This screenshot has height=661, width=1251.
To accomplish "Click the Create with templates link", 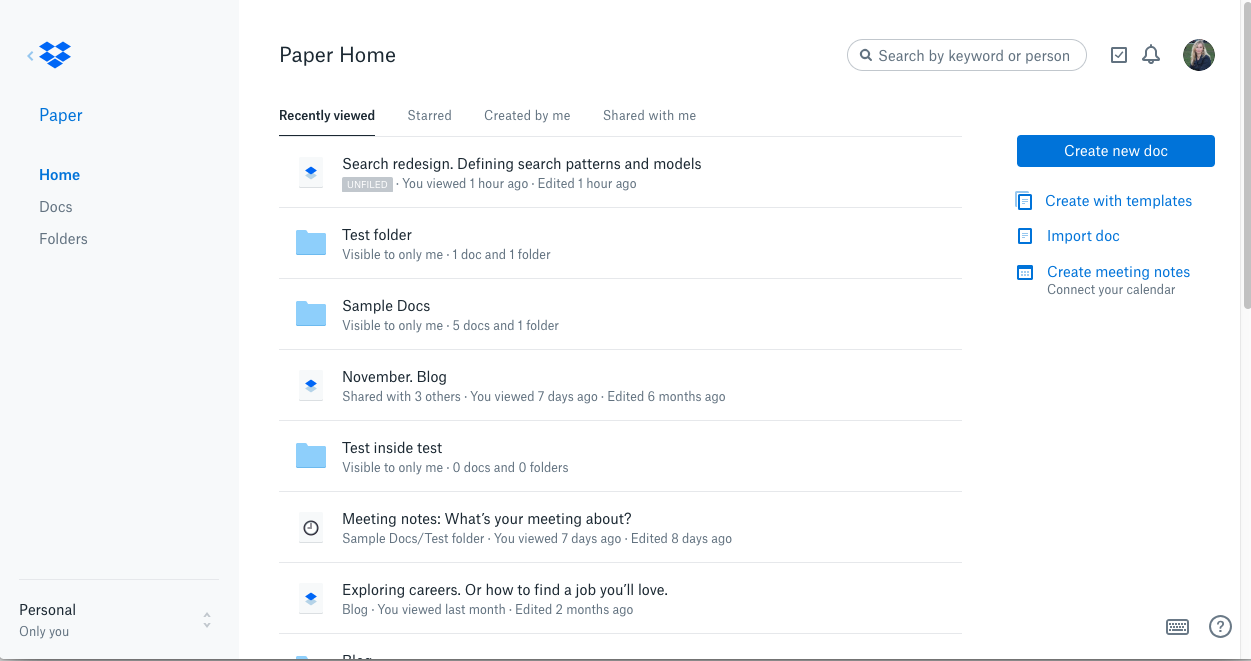I will point(1118,201).
